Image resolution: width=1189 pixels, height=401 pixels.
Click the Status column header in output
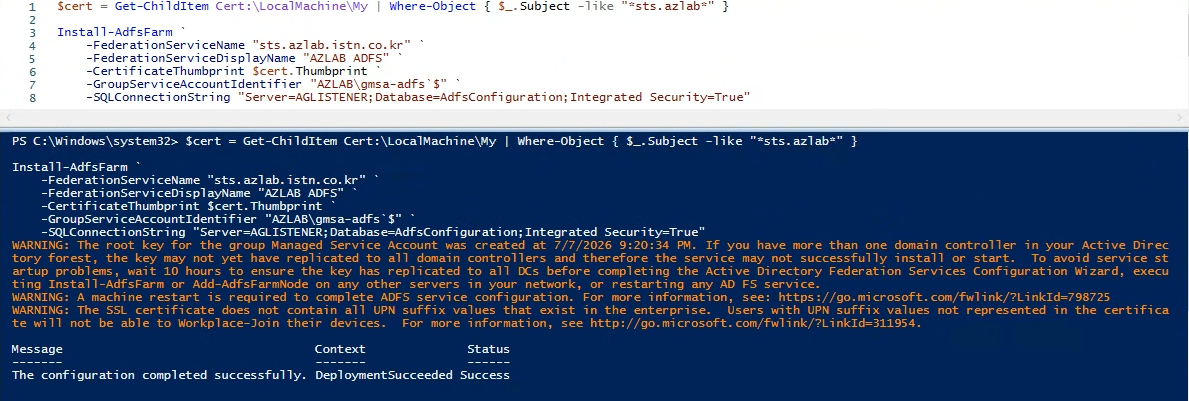tap(488, 349)
